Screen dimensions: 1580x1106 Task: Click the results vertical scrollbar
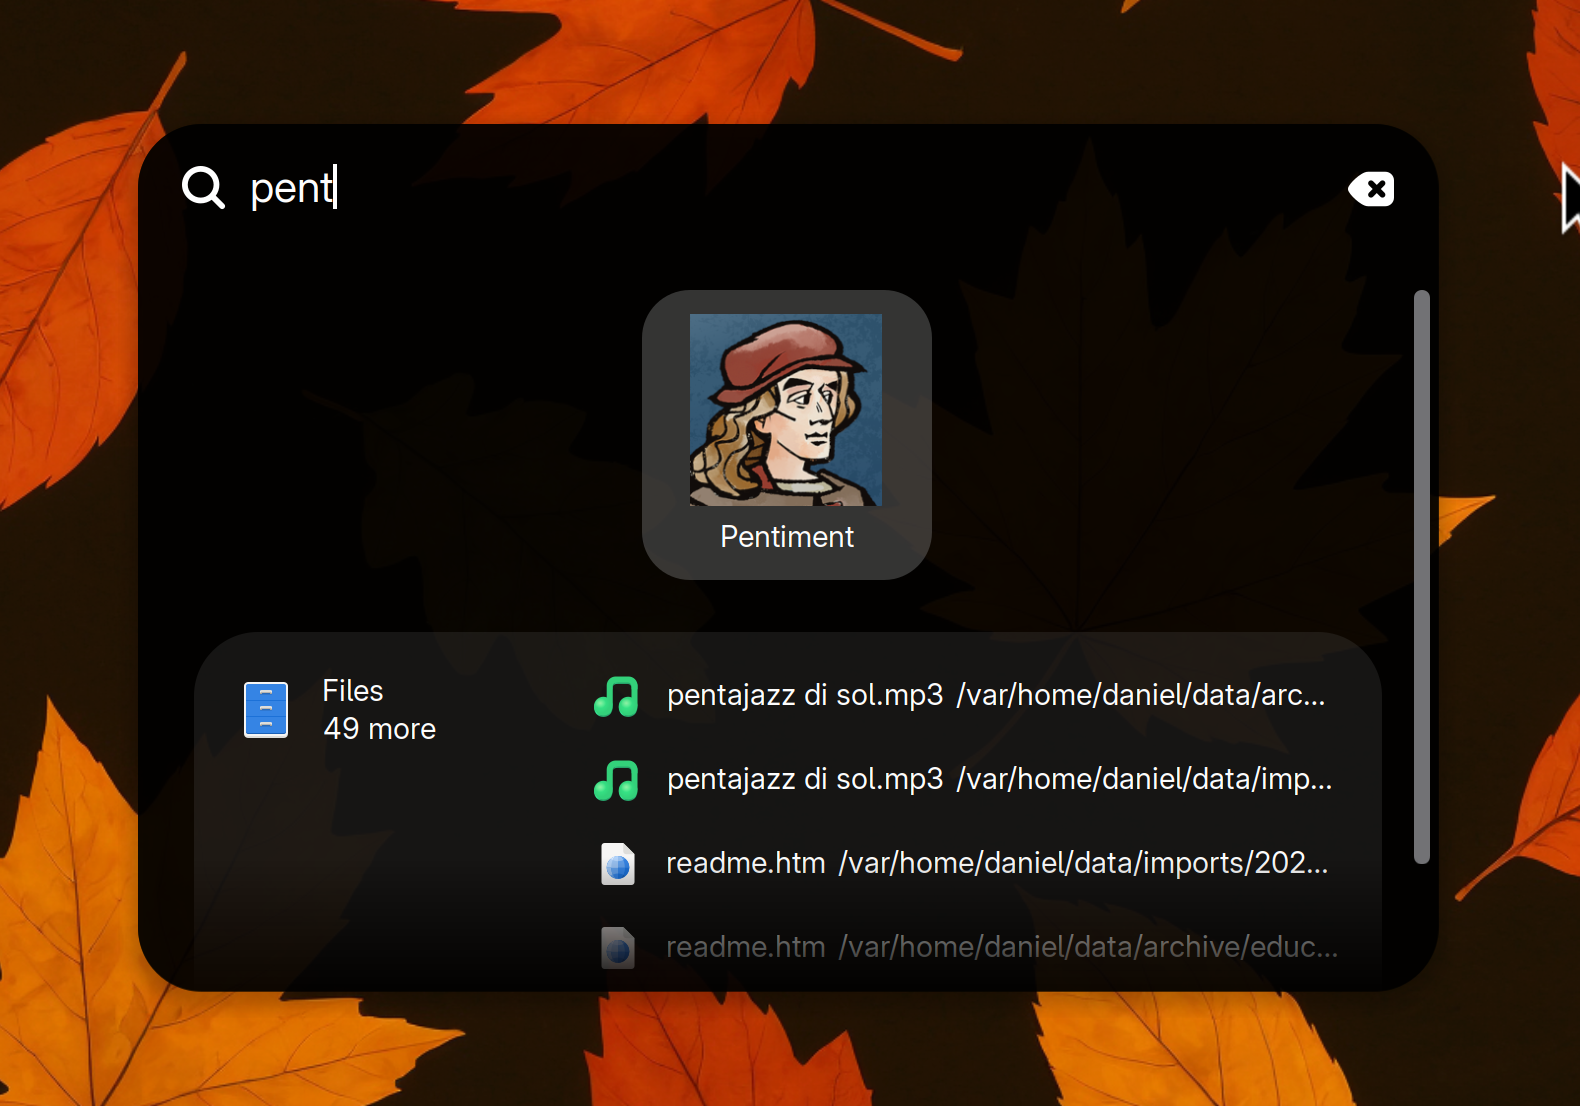[1422, 577]
